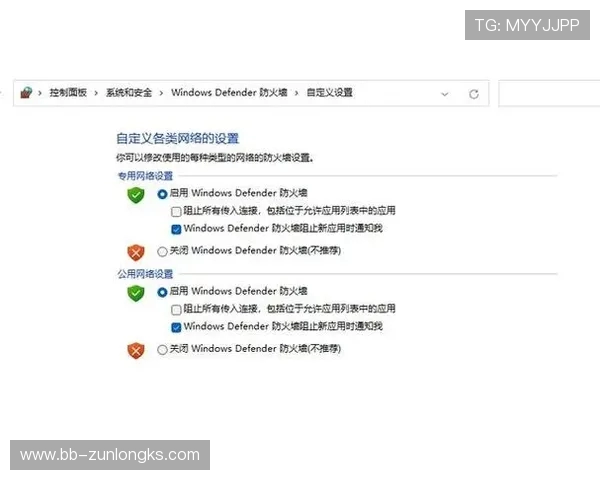The height and width of the screenshot is (480, 600).
Task: Click the 专用网络设置 section label
Action: [x=145, y=176]
